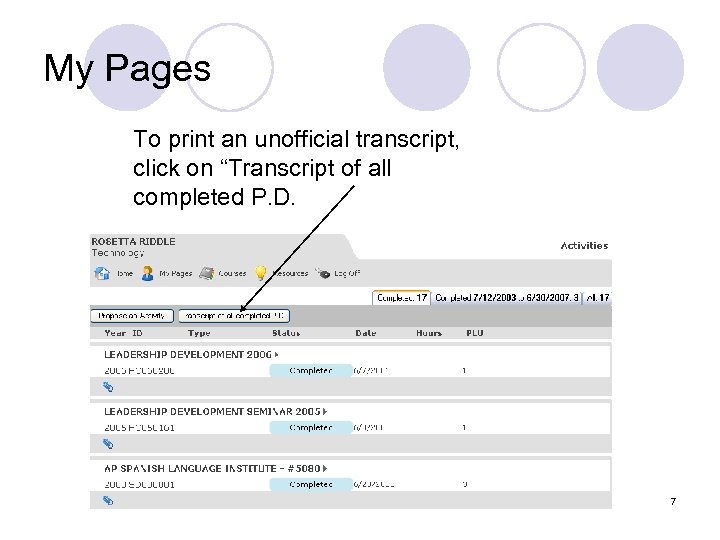Open Leadership Development 2006 activity title
The height and width of the screenshot is (540, 720).
tap(188, 354)
